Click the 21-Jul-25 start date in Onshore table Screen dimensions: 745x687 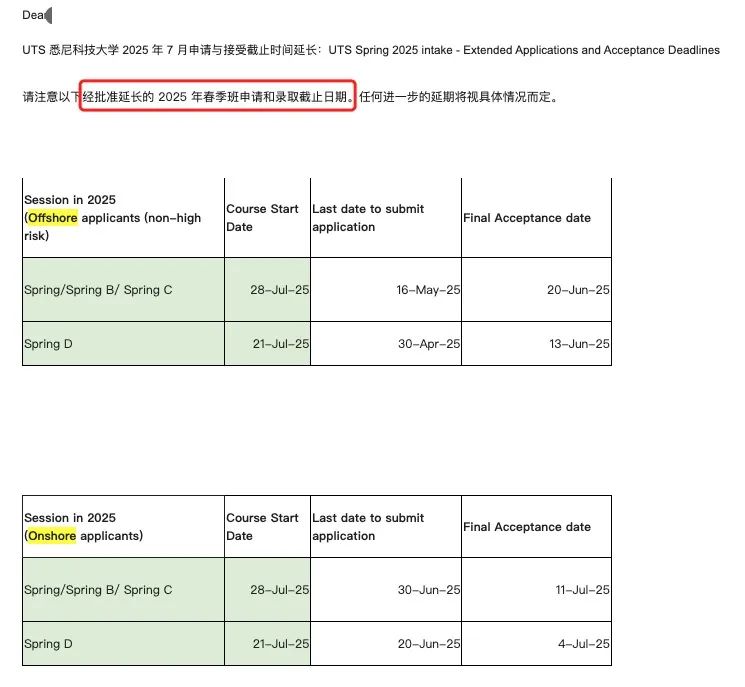point(281,644)
